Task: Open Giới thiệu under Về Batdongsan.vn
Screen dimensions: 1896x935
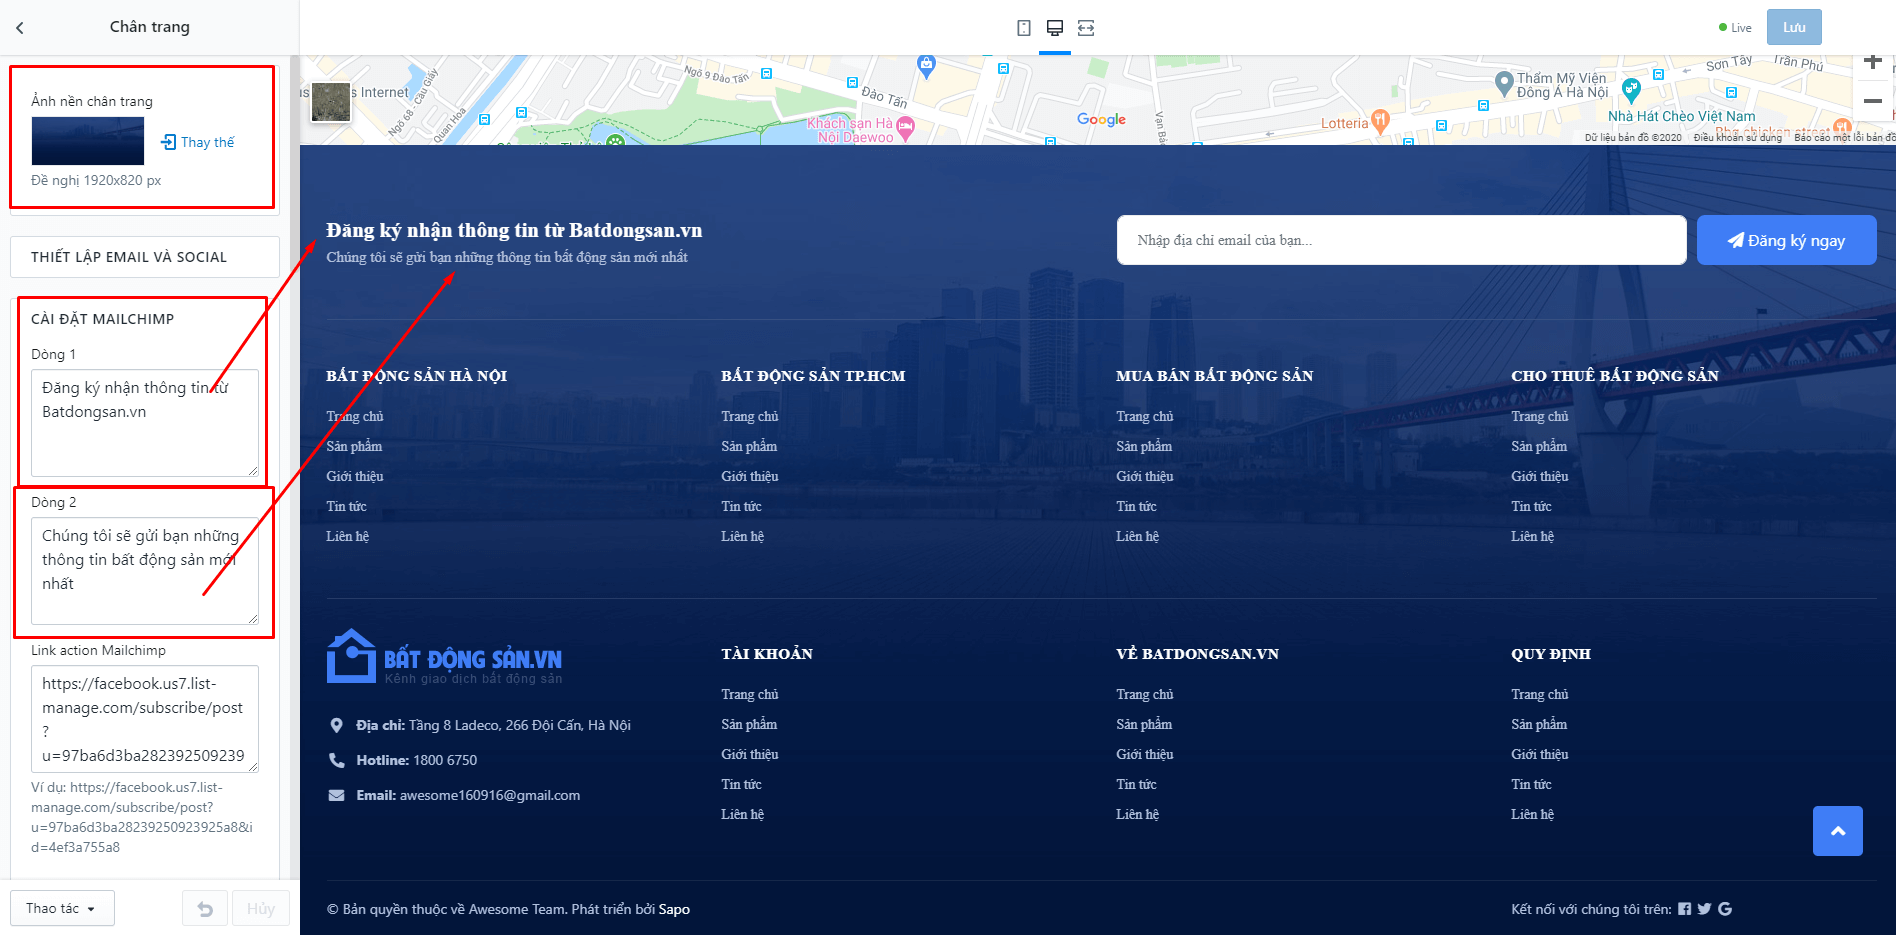Action: 1145,754
